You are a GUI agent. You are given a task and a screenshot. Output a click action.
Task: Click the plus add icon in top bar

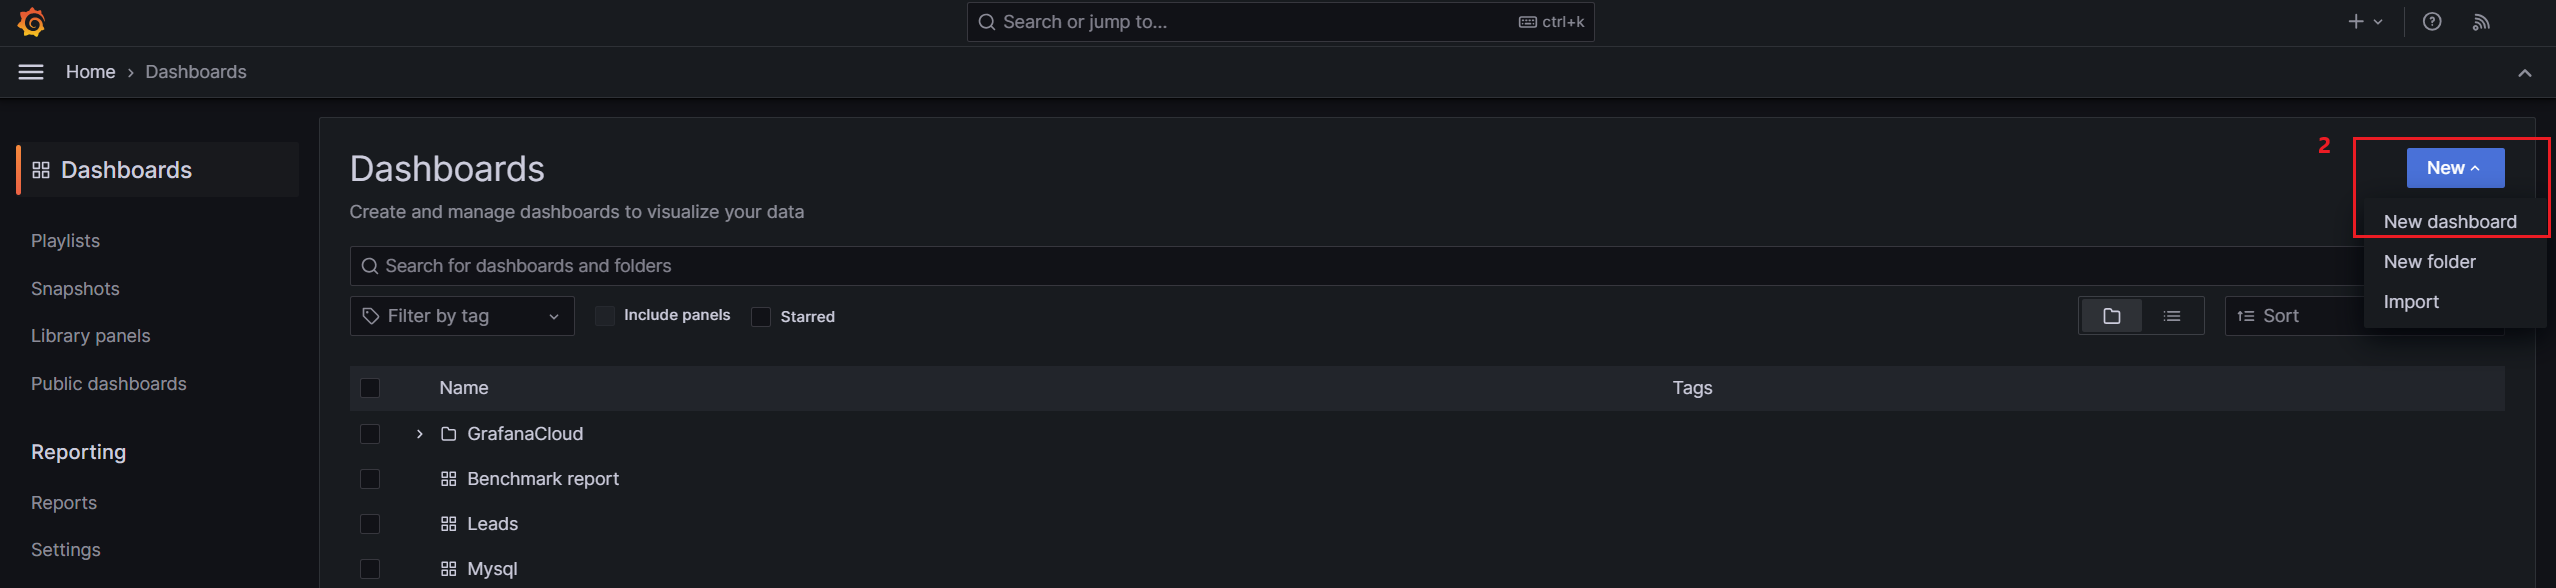tap(2365, 22)
